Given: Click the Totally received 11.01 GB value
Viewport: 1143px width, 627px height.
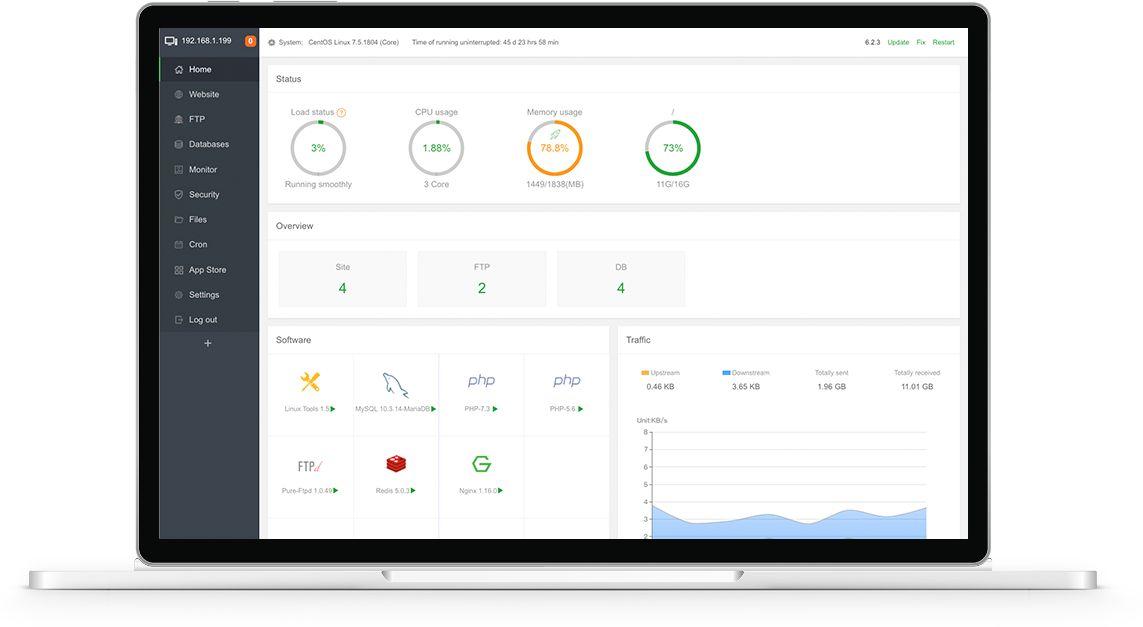Looking at the screenshot, I should pos(917,386).
